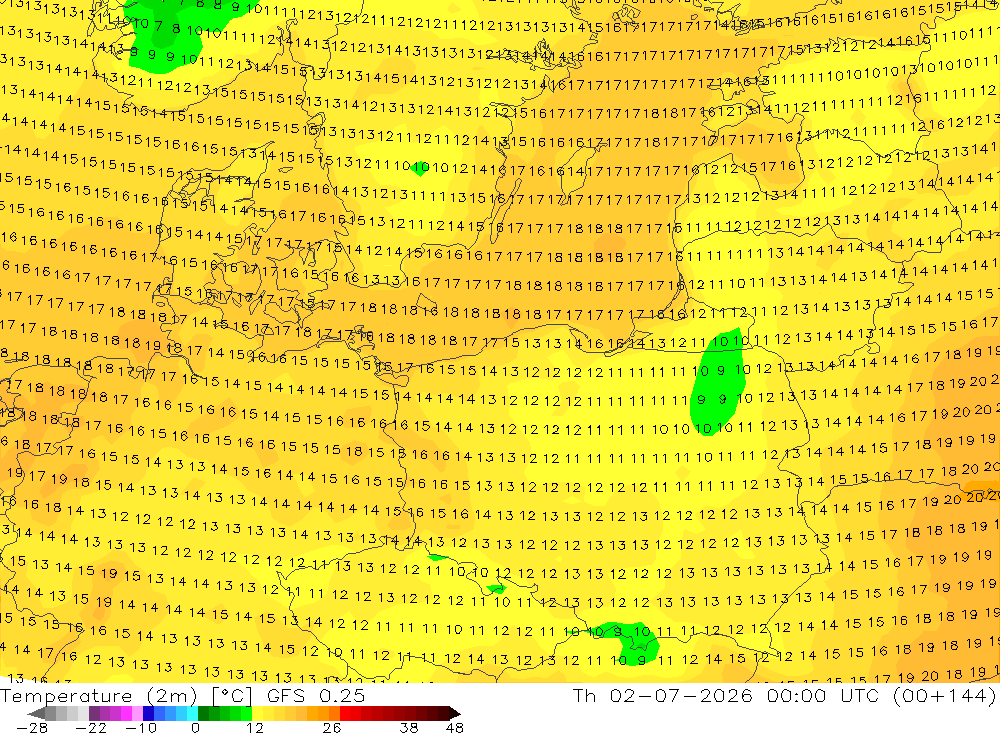Click the '00:00 UTC' time label
Image resolution: width=1000 pixels, height=733 pixels.
pyautogui.click(x=823, y=695)
